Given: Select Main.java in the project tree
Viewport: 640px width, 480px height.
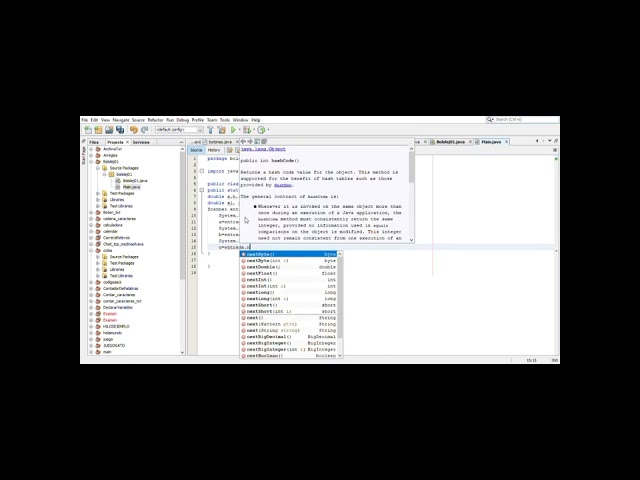Looking at the screenshot, I should point(131,187).
